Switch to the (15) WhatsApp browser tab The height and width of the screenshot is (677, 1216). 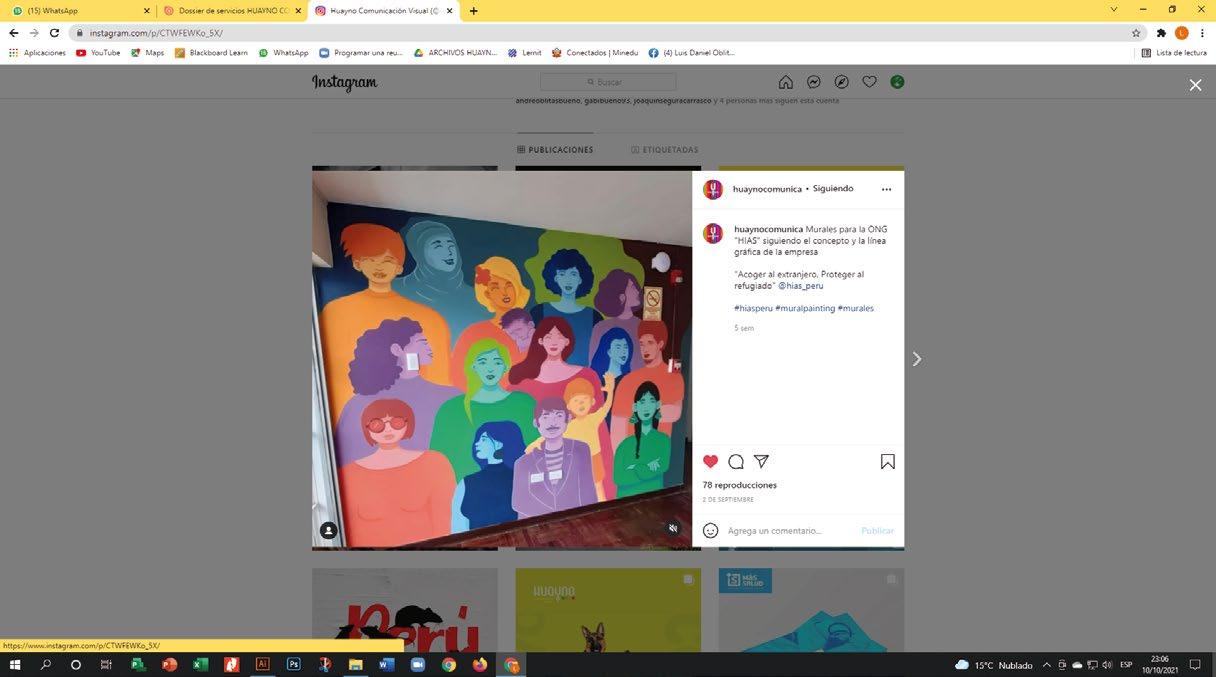click(78, 10)
